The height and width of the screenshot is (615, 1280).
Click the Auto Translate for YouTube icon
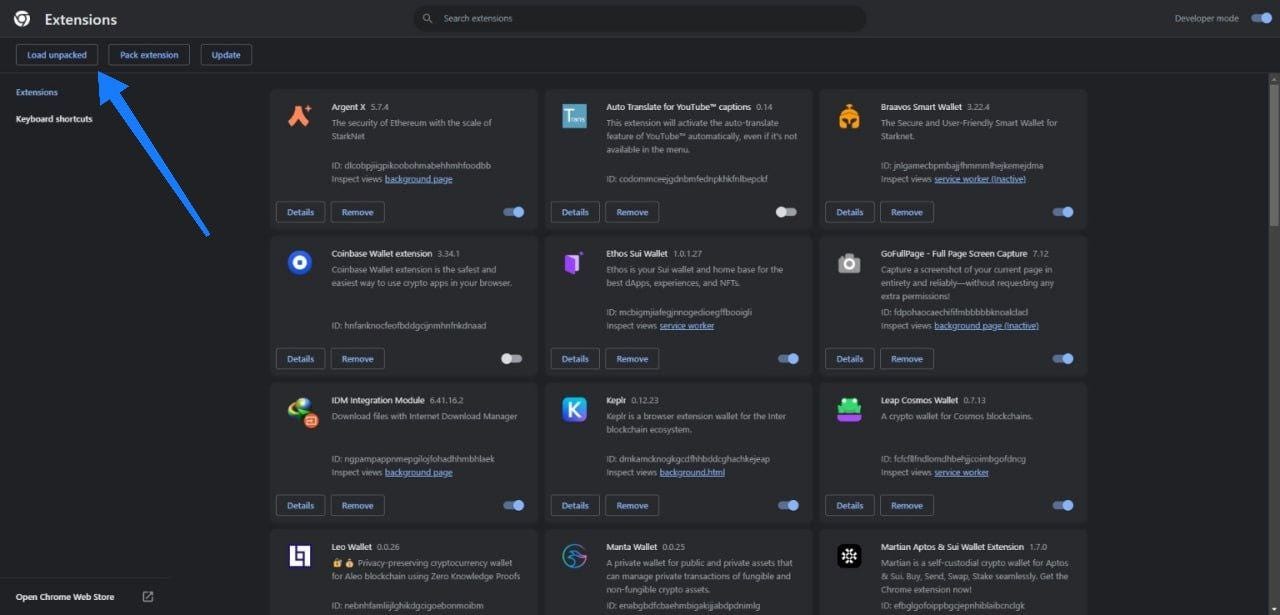point(574,116)
